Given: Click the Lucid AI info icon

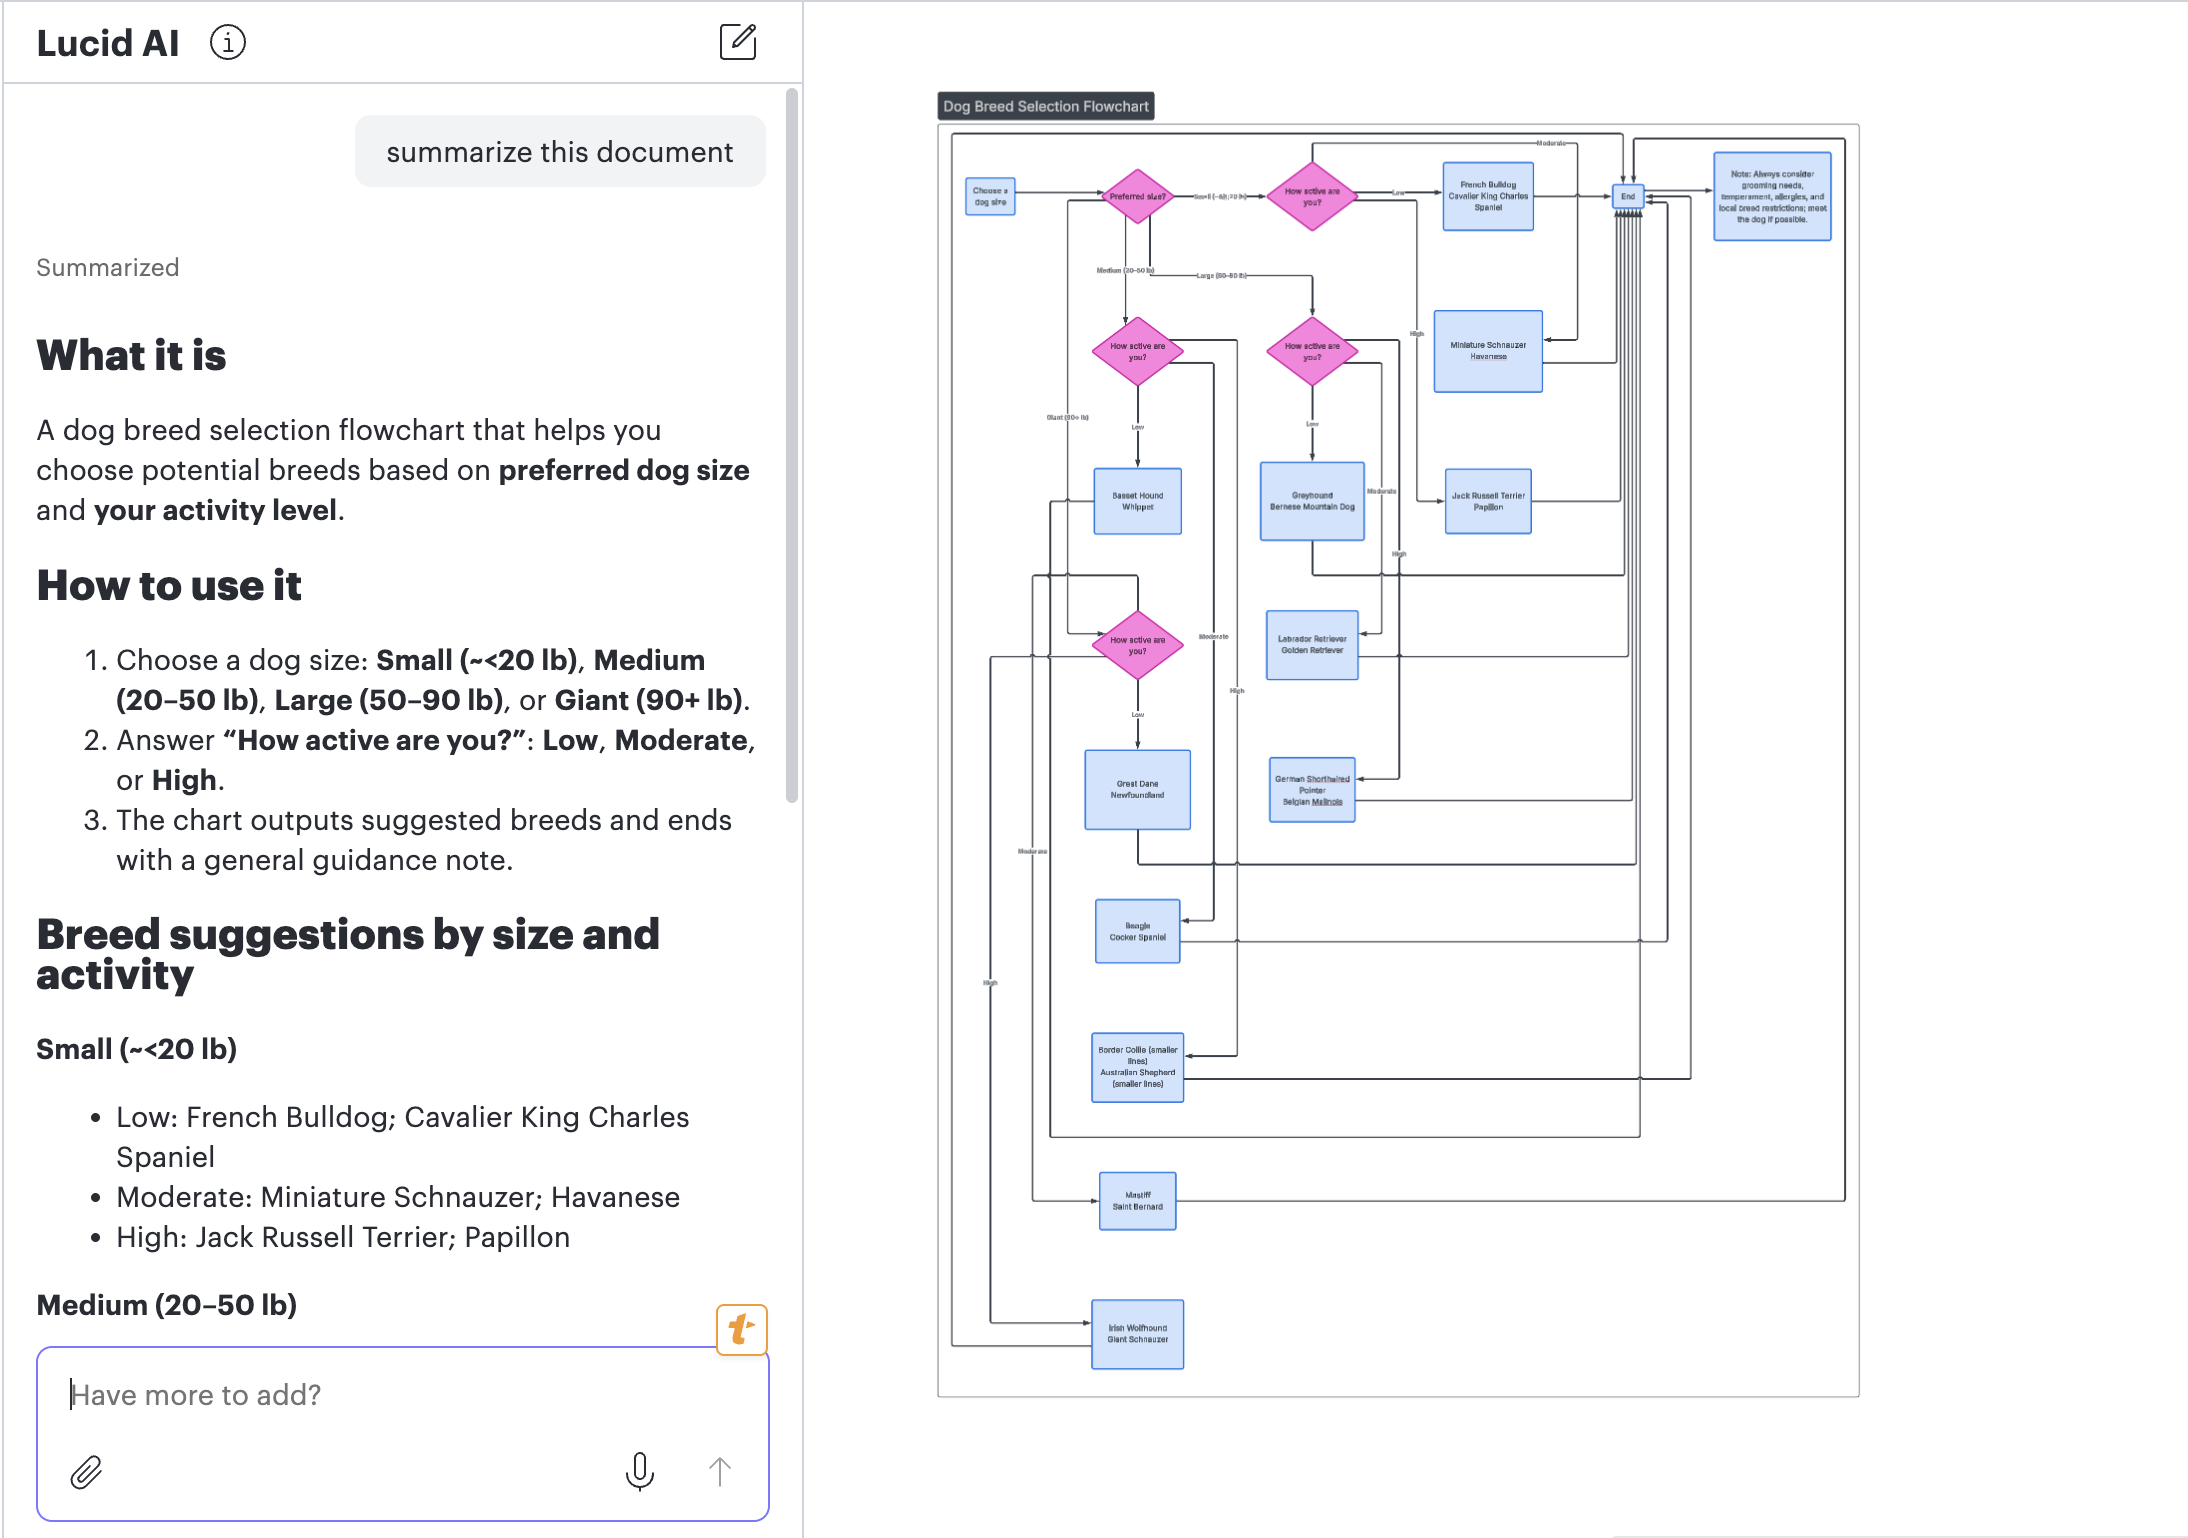Looking at the screenshot, I should (228, 43).
